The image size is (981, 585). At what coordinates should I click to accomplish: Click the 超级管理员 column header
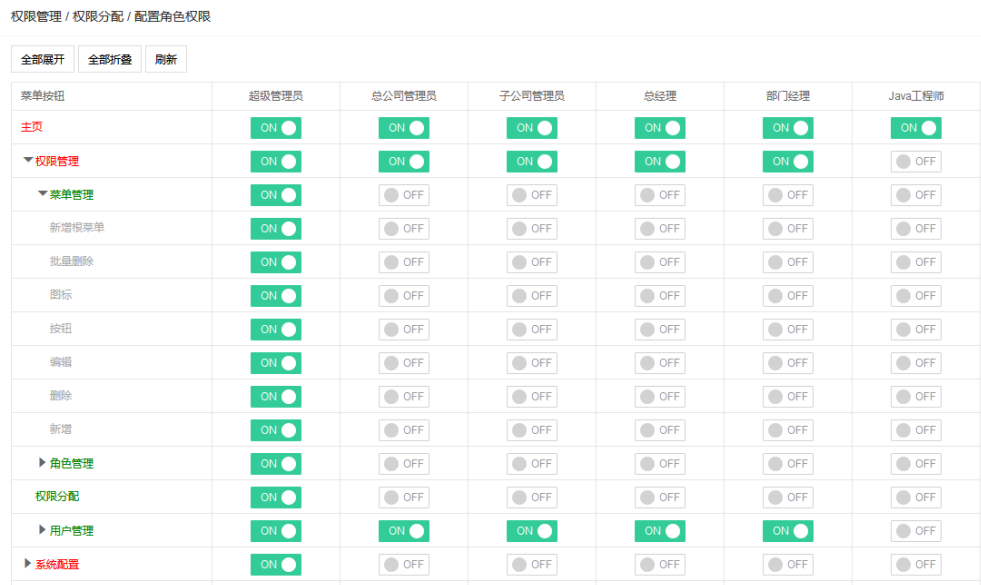click(x=276, y=97)
